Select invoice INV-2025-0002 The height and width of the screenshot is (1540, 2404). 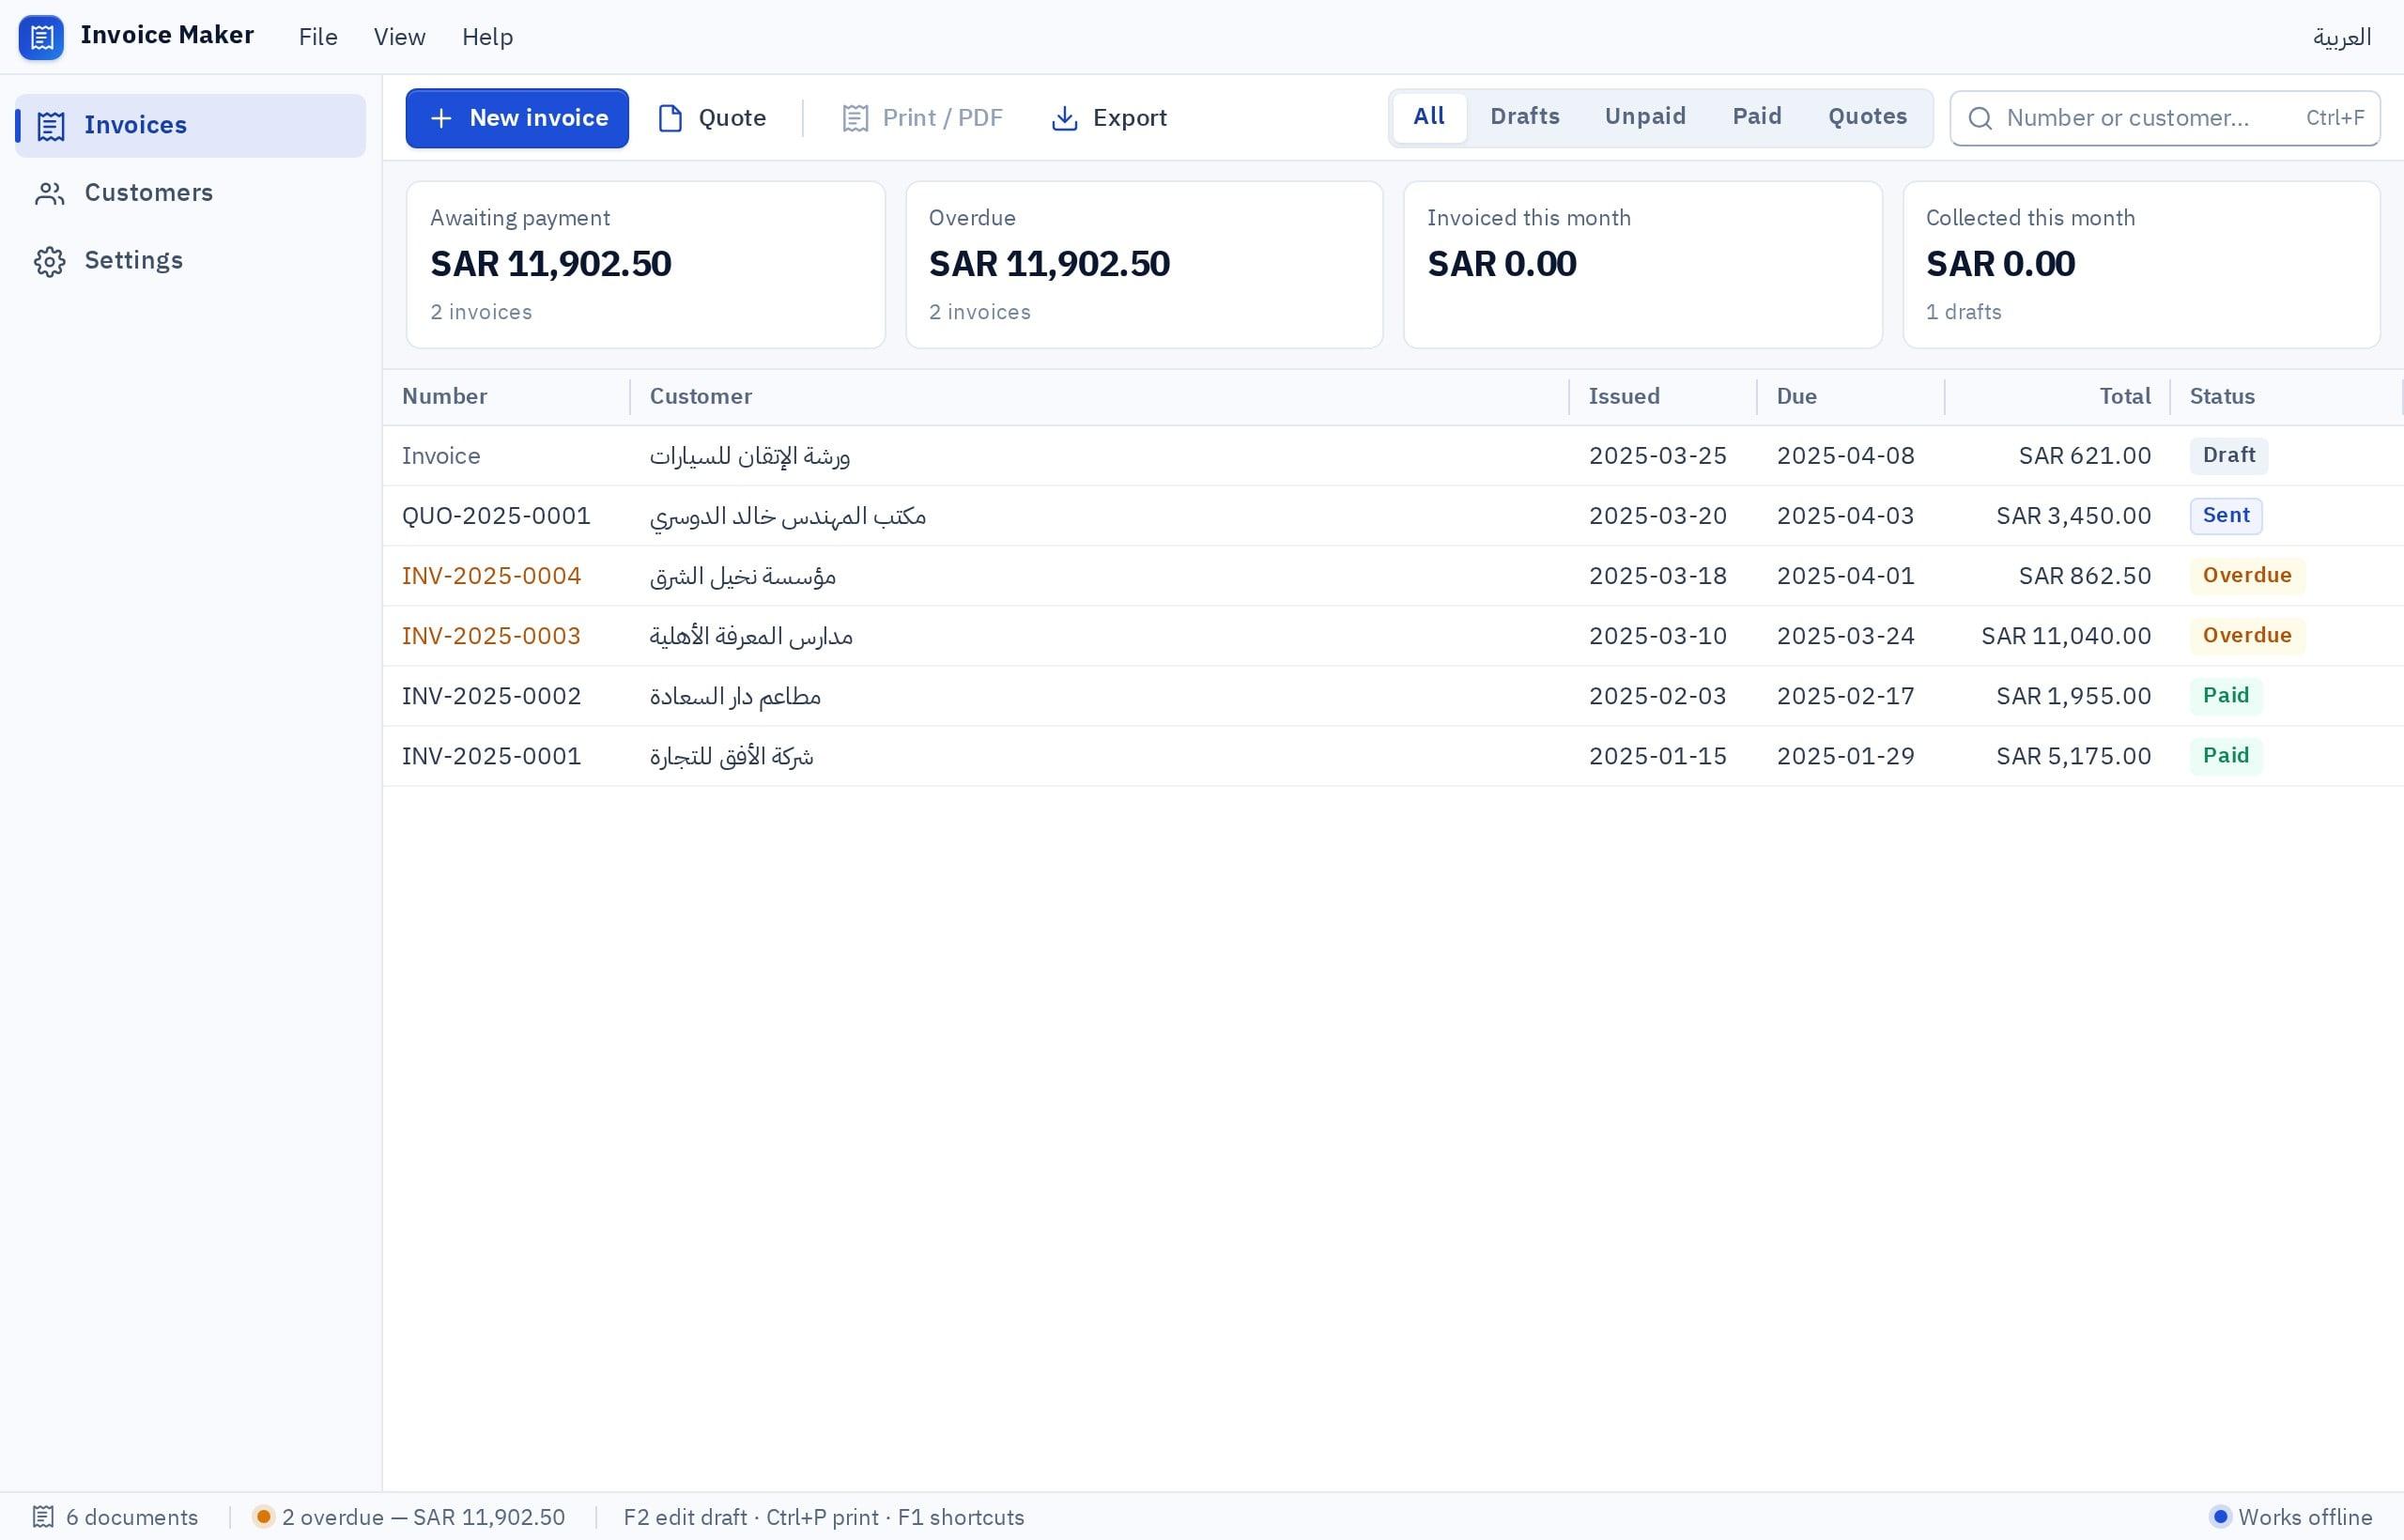tap(1393, 696)
